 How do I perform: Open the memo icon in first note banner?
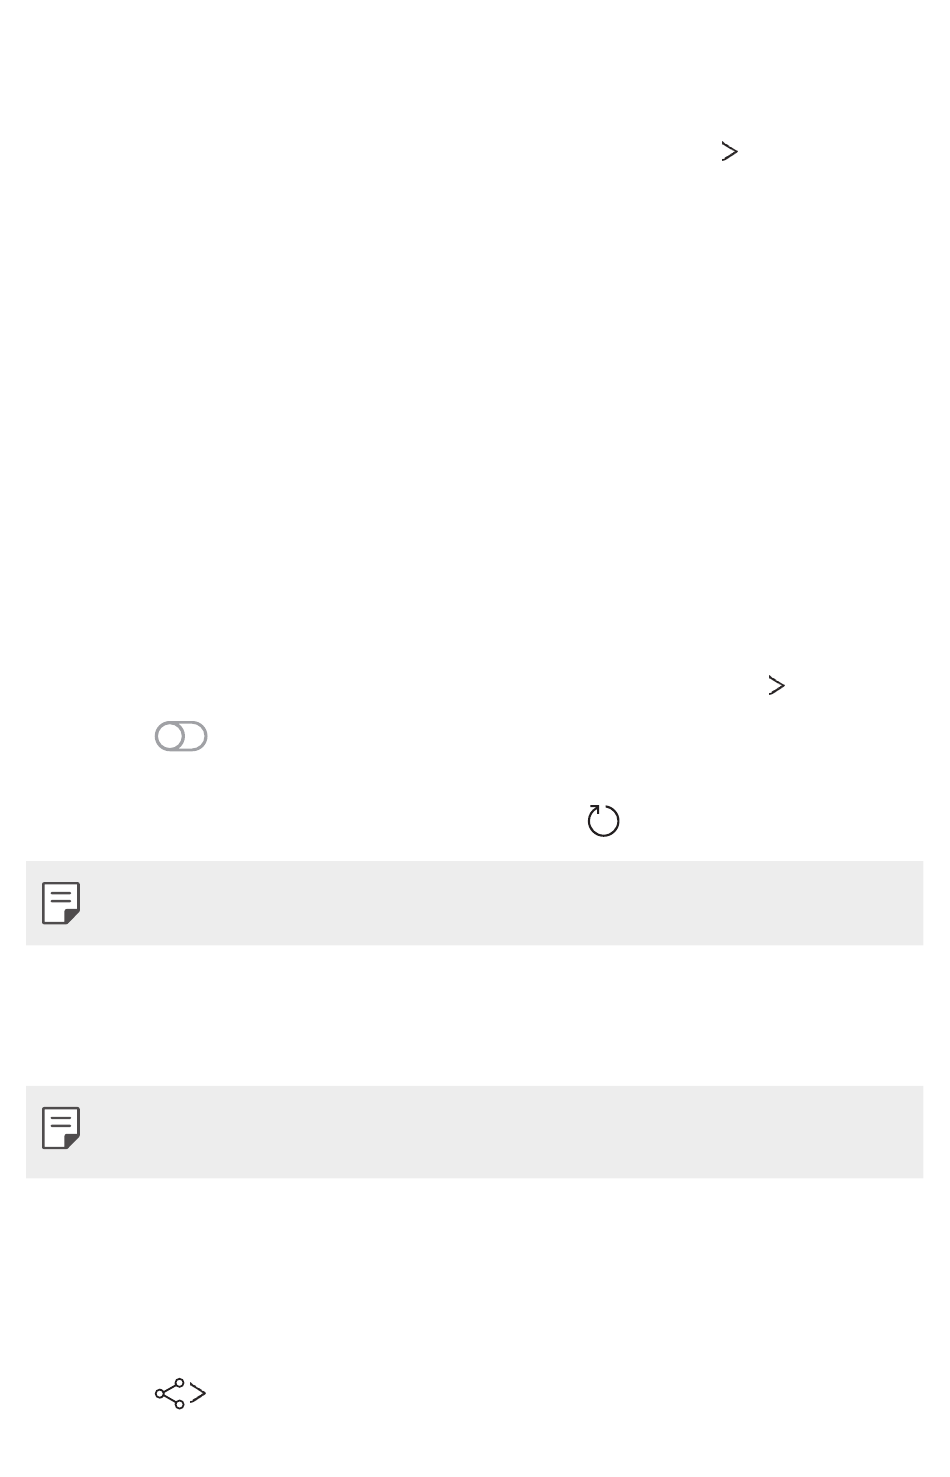pyautogui.click(x=61, y=903)
